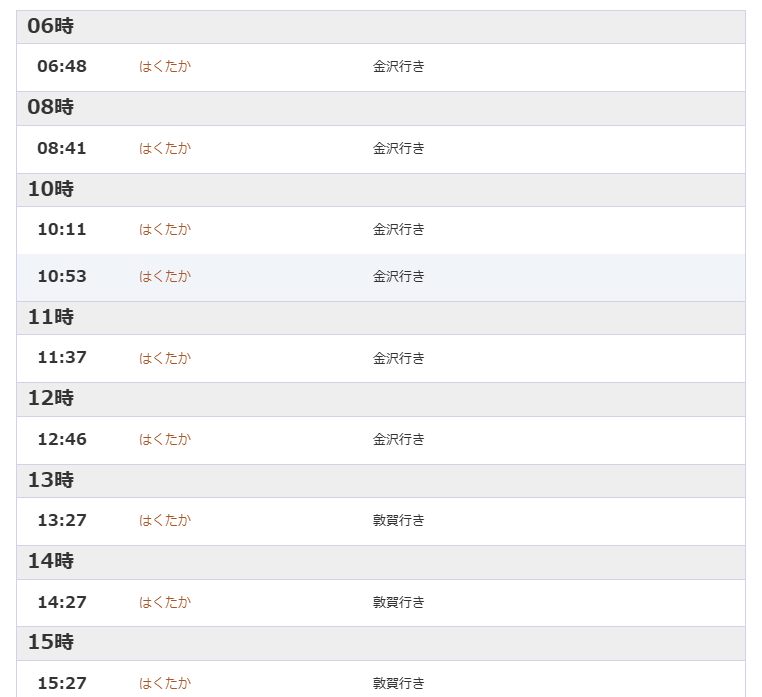Click 敦賀行き destination in the 14:27 row

(x=399, y=603)
